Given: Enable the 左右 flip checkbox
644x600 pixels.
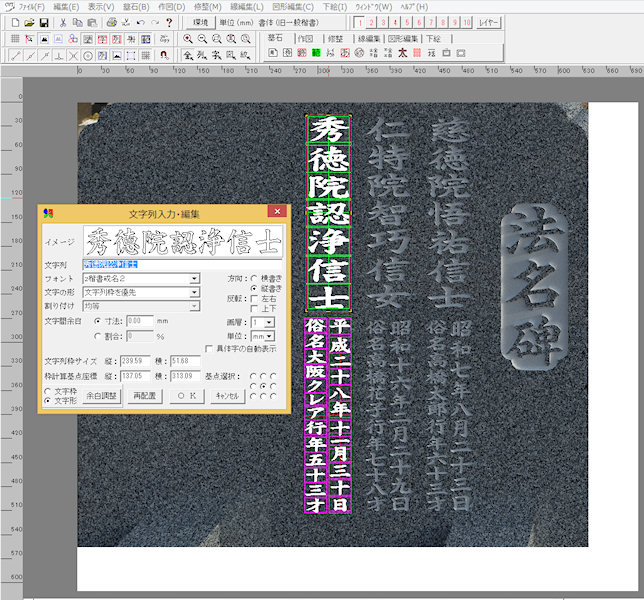Looking at the screenshot, I should tap(253, 297).
